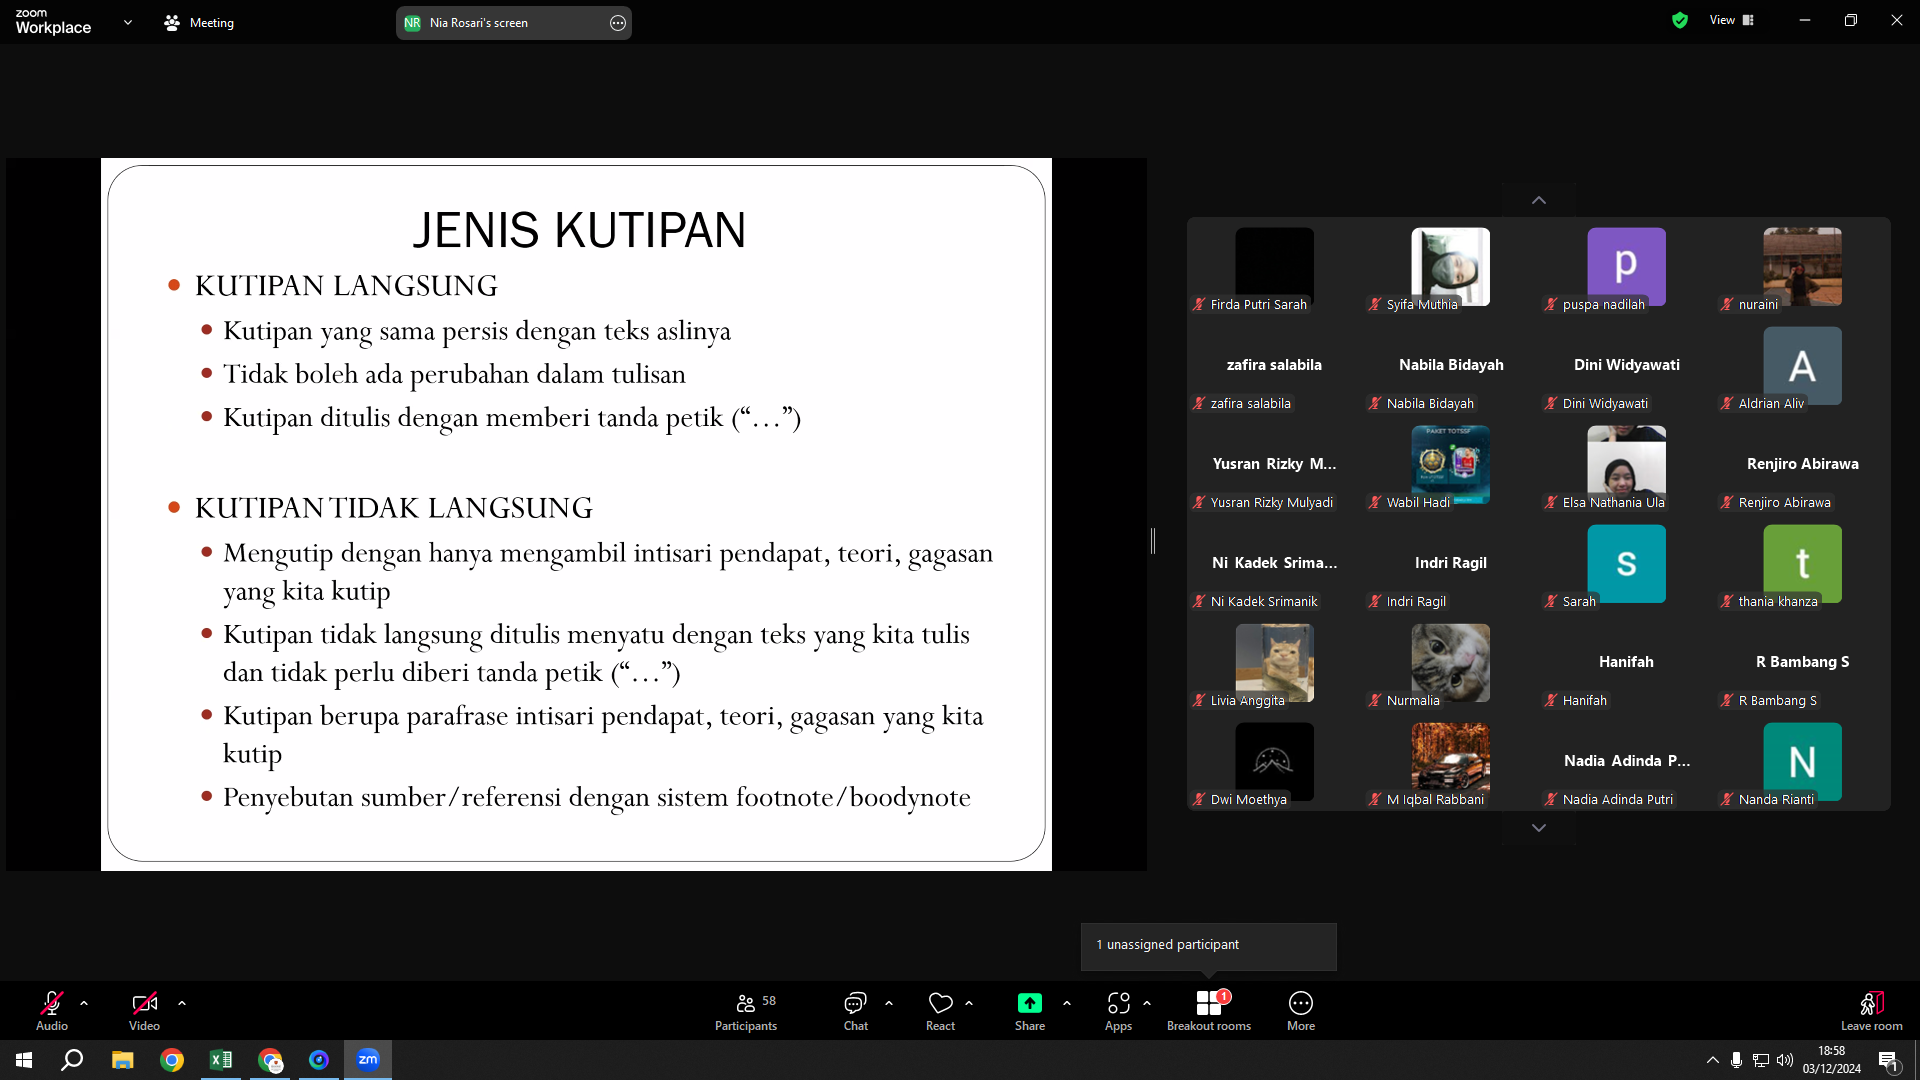Open the system volume control

click(1785, 1060)
